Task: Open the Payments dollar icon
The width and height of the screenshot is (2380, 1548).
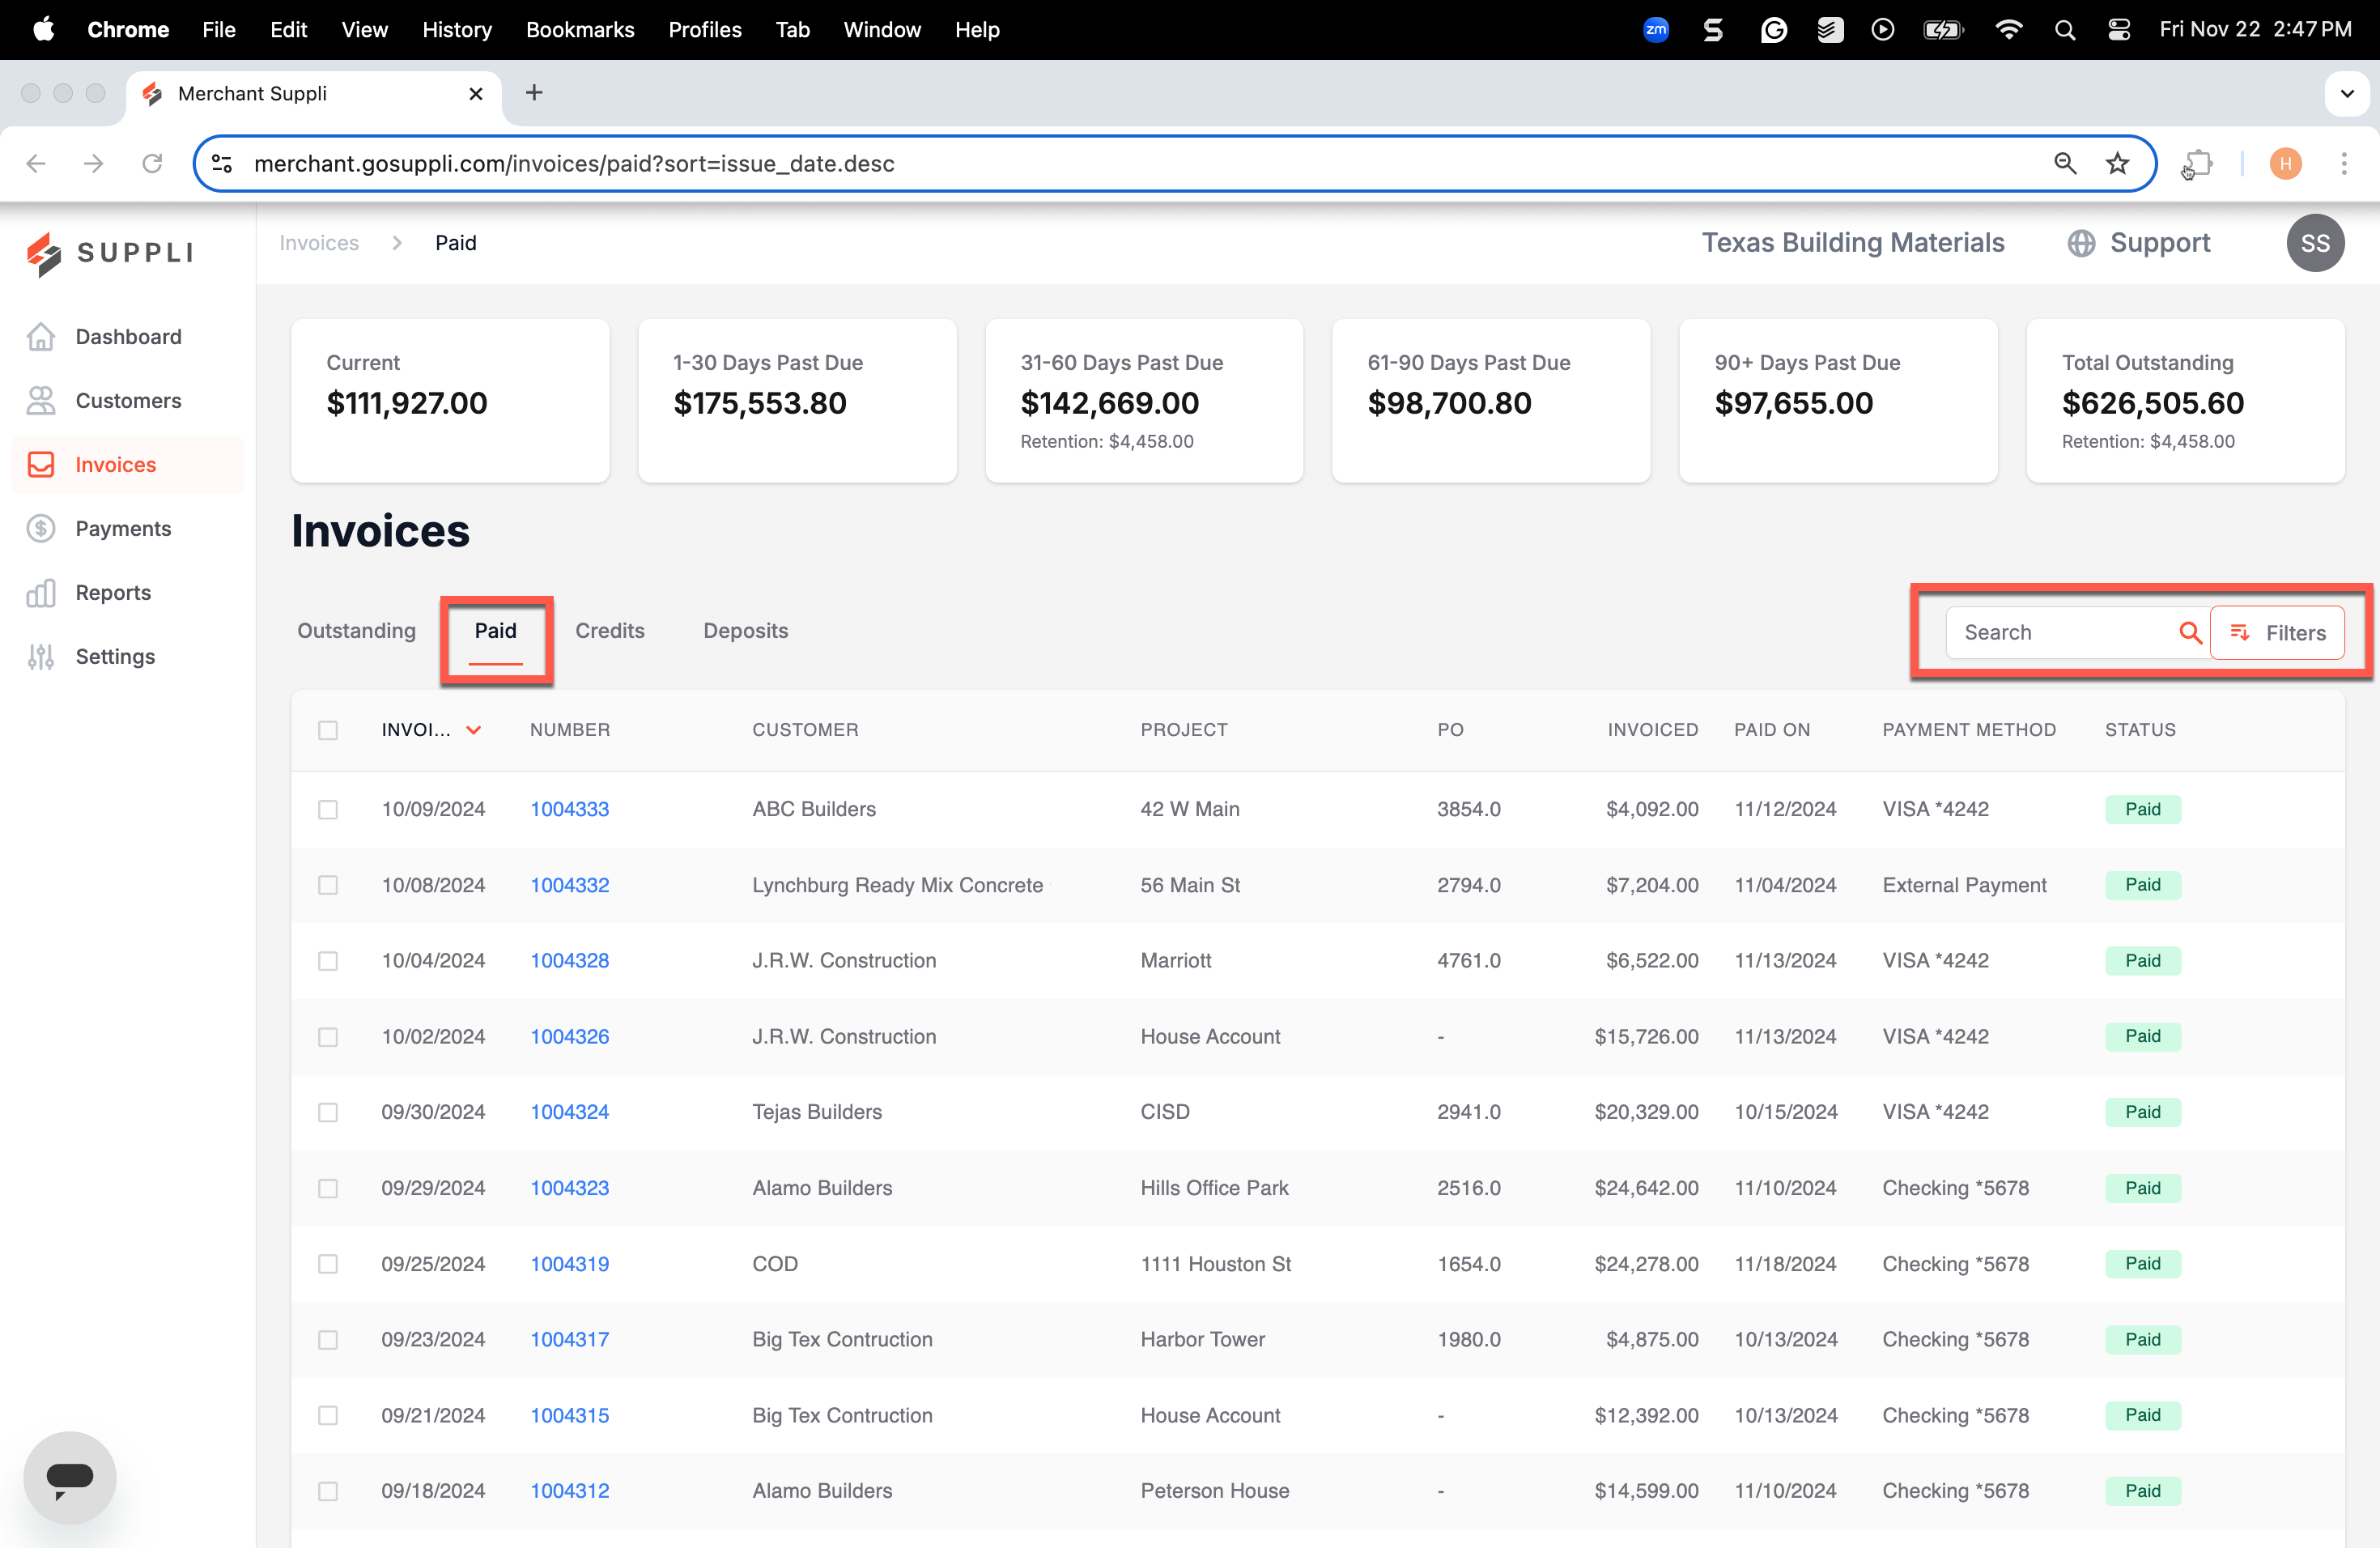Action: pyautogui.click(x=41, y=529)
